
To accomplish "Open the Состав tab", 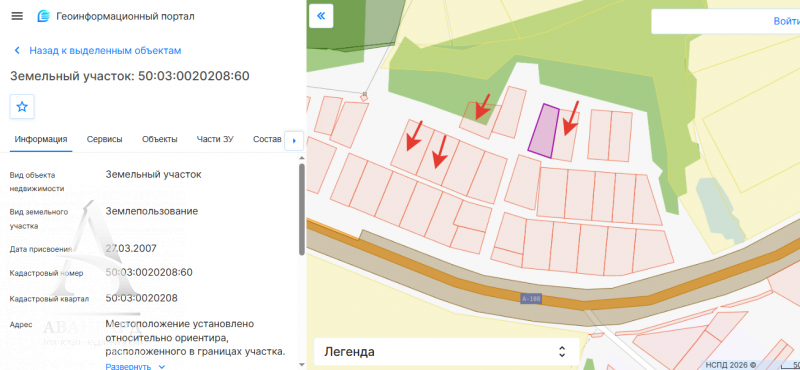I will click(267, 139).
